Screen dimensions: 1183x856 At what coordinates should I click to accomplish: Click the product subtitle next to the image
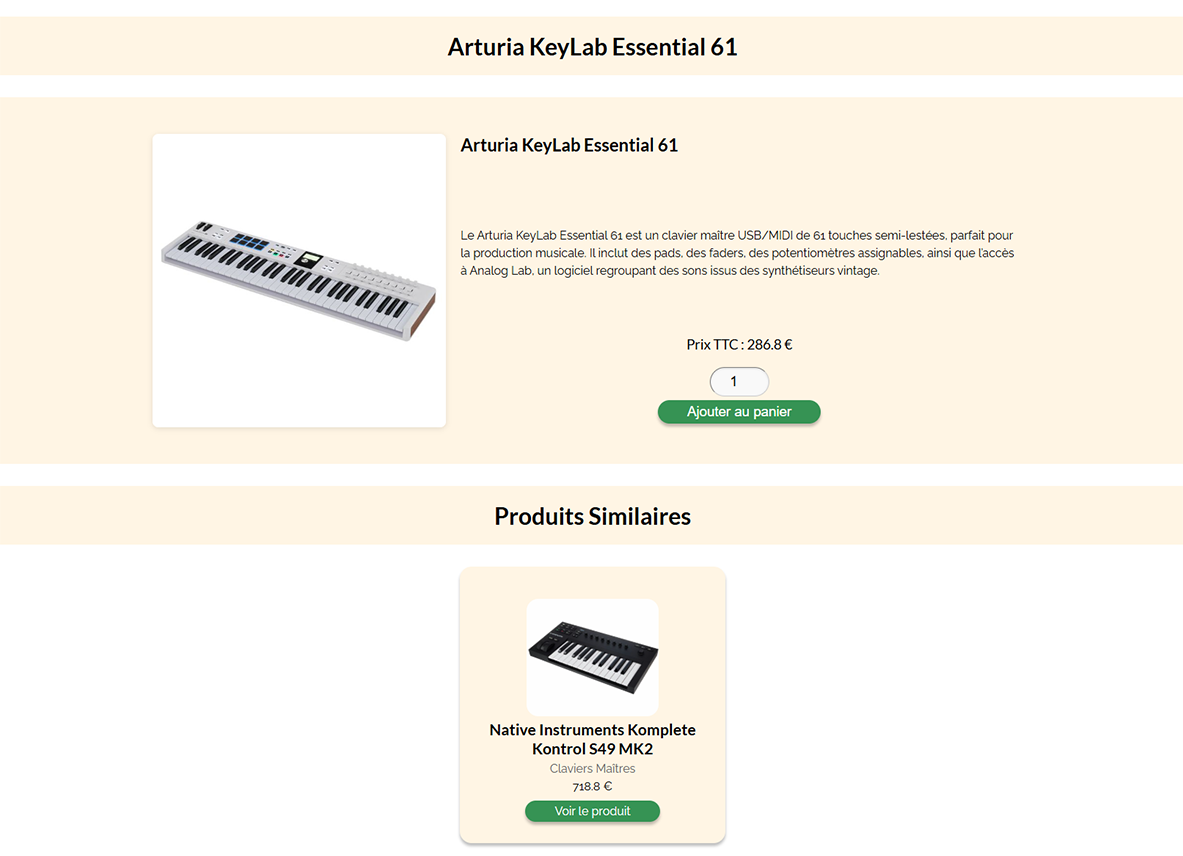point(569,145)
